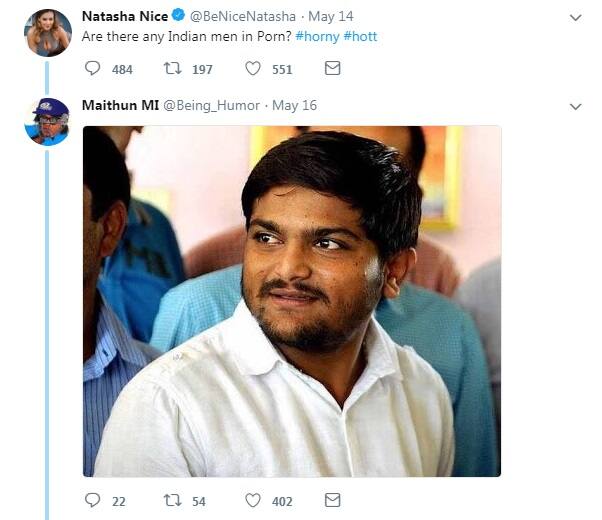Retweet the tweet with 54 retweets

click(174, 500)
